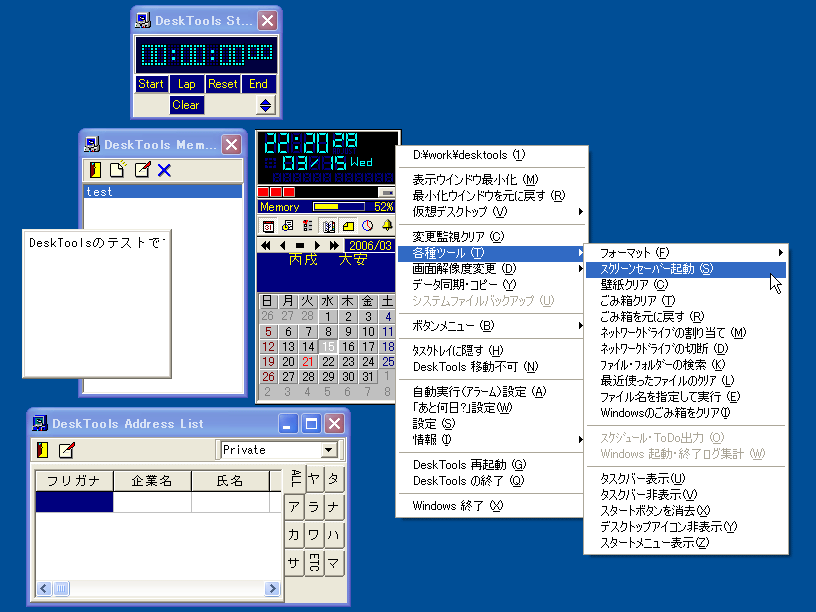The width and height of the screenshot is (816, 612).
Task: Choose スクリーンセーバー起動 from the tools submenu
Action: [686, 269]
